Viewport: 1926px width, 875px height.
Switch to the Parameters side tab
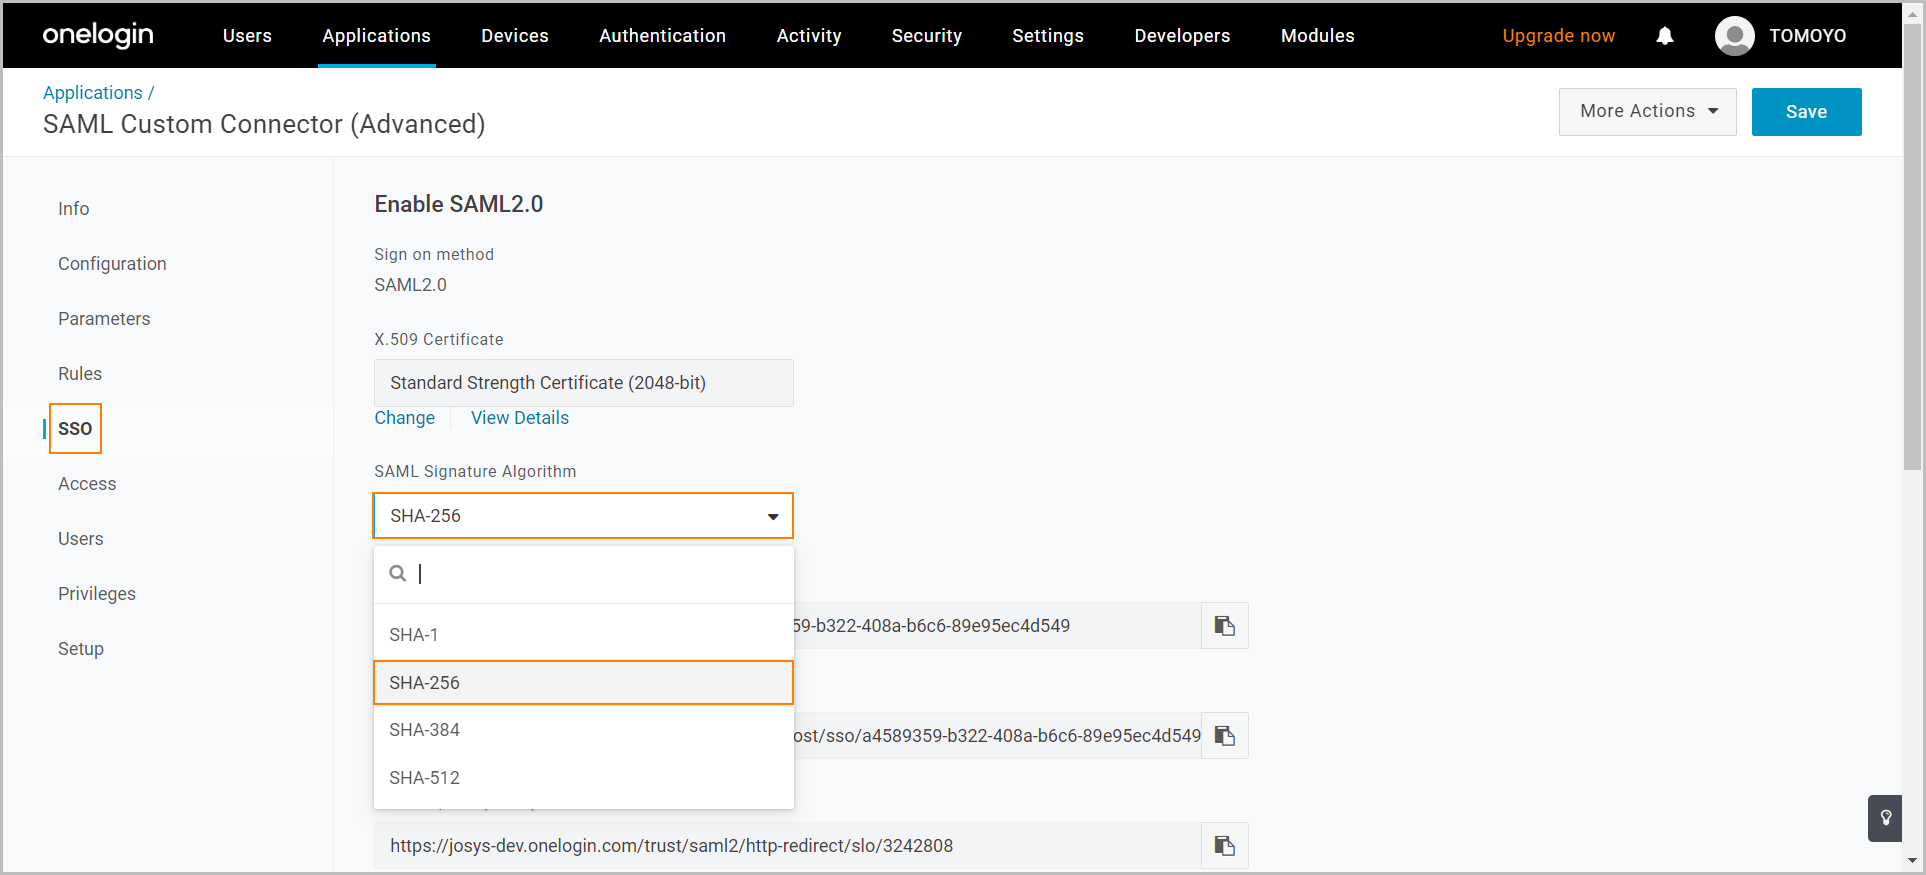(104, 319)
